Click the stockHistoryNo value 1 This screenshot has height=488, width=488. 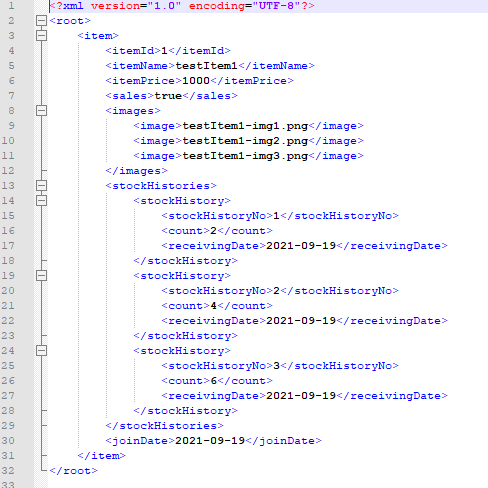pos(276,216)
